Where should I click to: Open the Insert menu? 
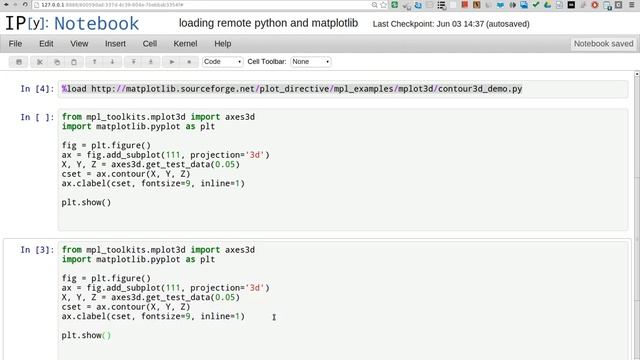tap(115, 44)
